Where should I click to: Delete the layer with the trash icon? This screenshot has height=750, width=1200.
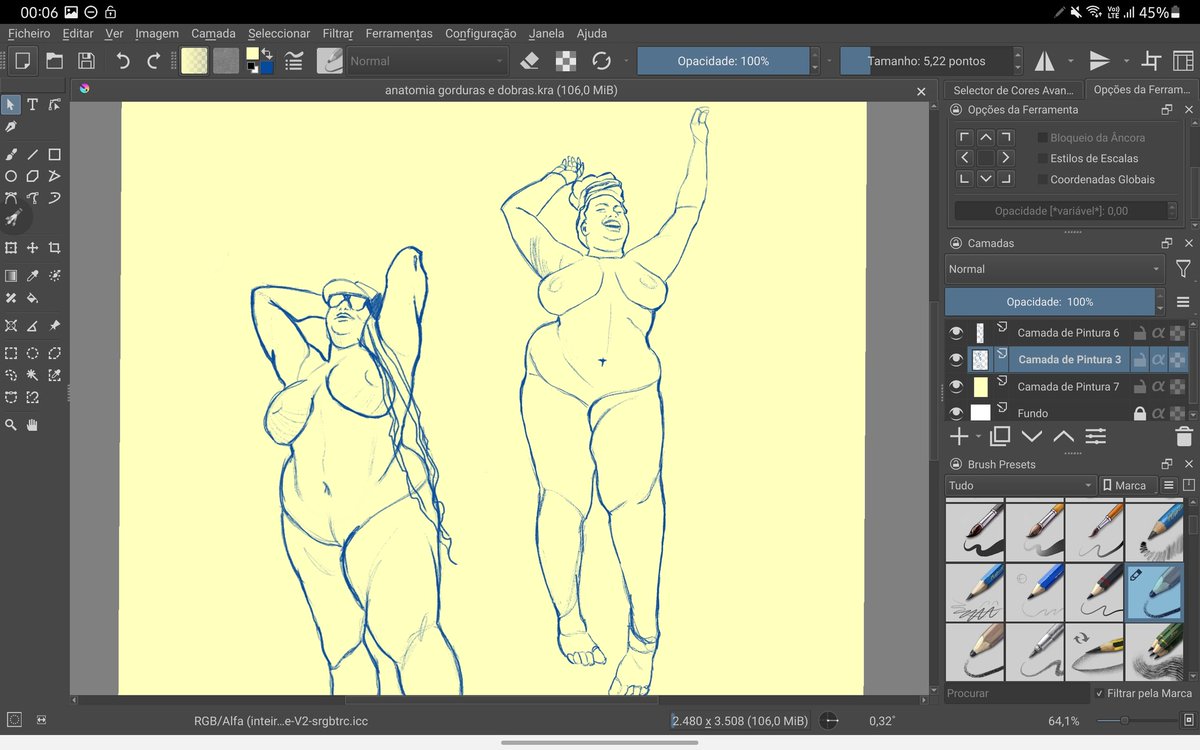pos(1184,436)
